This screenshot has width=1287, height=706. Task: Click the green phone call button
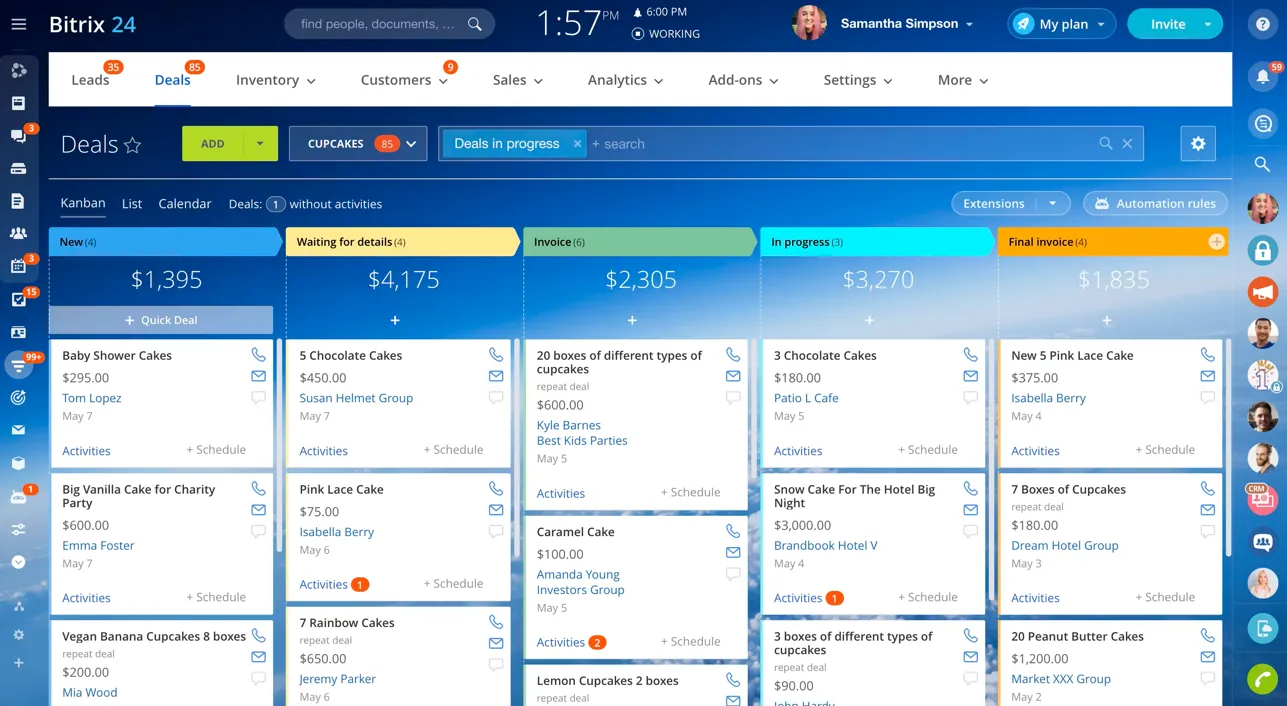[x=1262, y=679]
